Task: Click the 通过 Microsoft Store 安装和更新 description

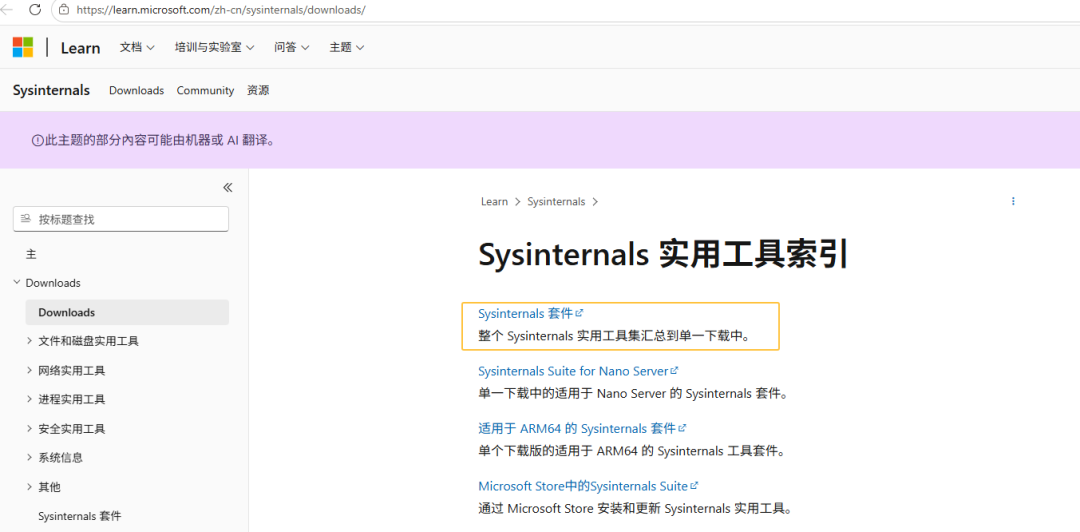Action: point(635,509)
